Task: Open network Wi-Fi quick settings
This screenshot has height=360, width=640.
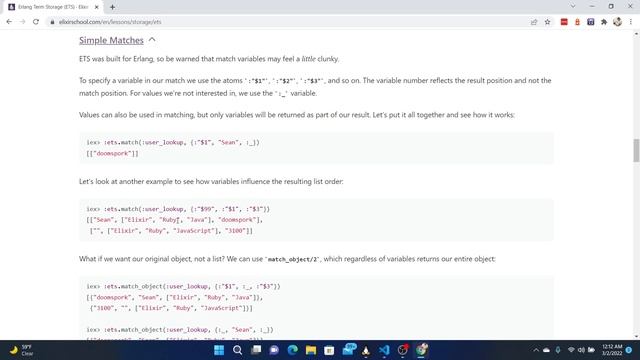Action: [571, 350]
